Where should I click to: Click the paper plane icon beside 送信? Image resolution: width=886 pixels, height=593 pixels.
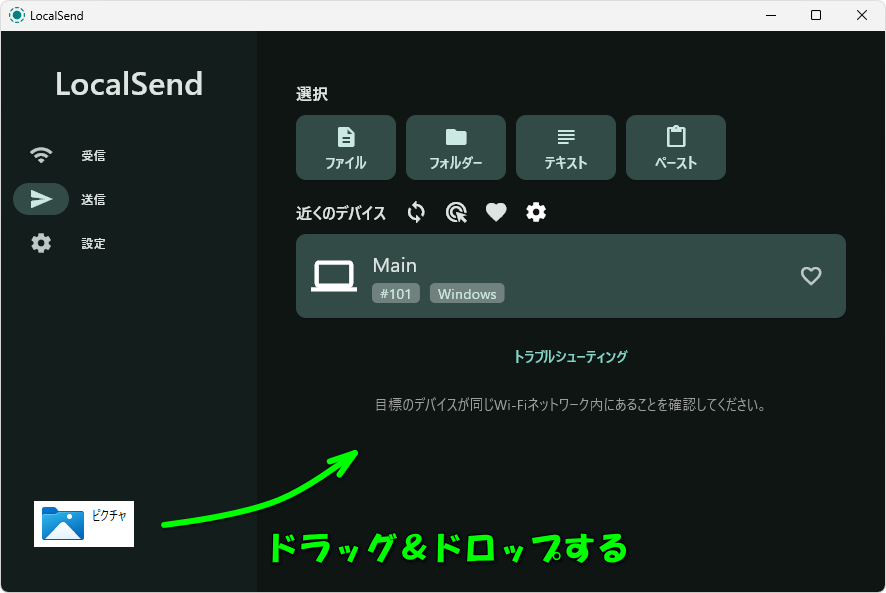tap(41, 199)
